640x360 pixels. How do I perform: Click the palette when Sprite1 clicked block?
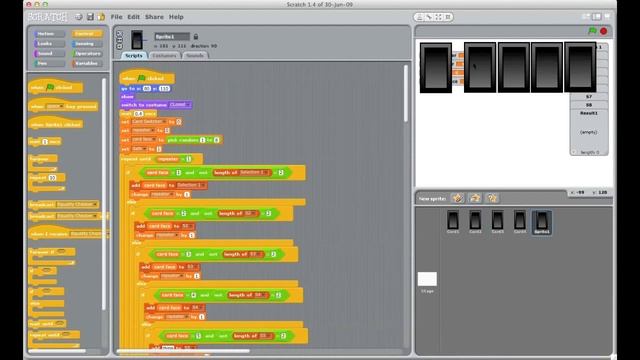click(55, 124)
